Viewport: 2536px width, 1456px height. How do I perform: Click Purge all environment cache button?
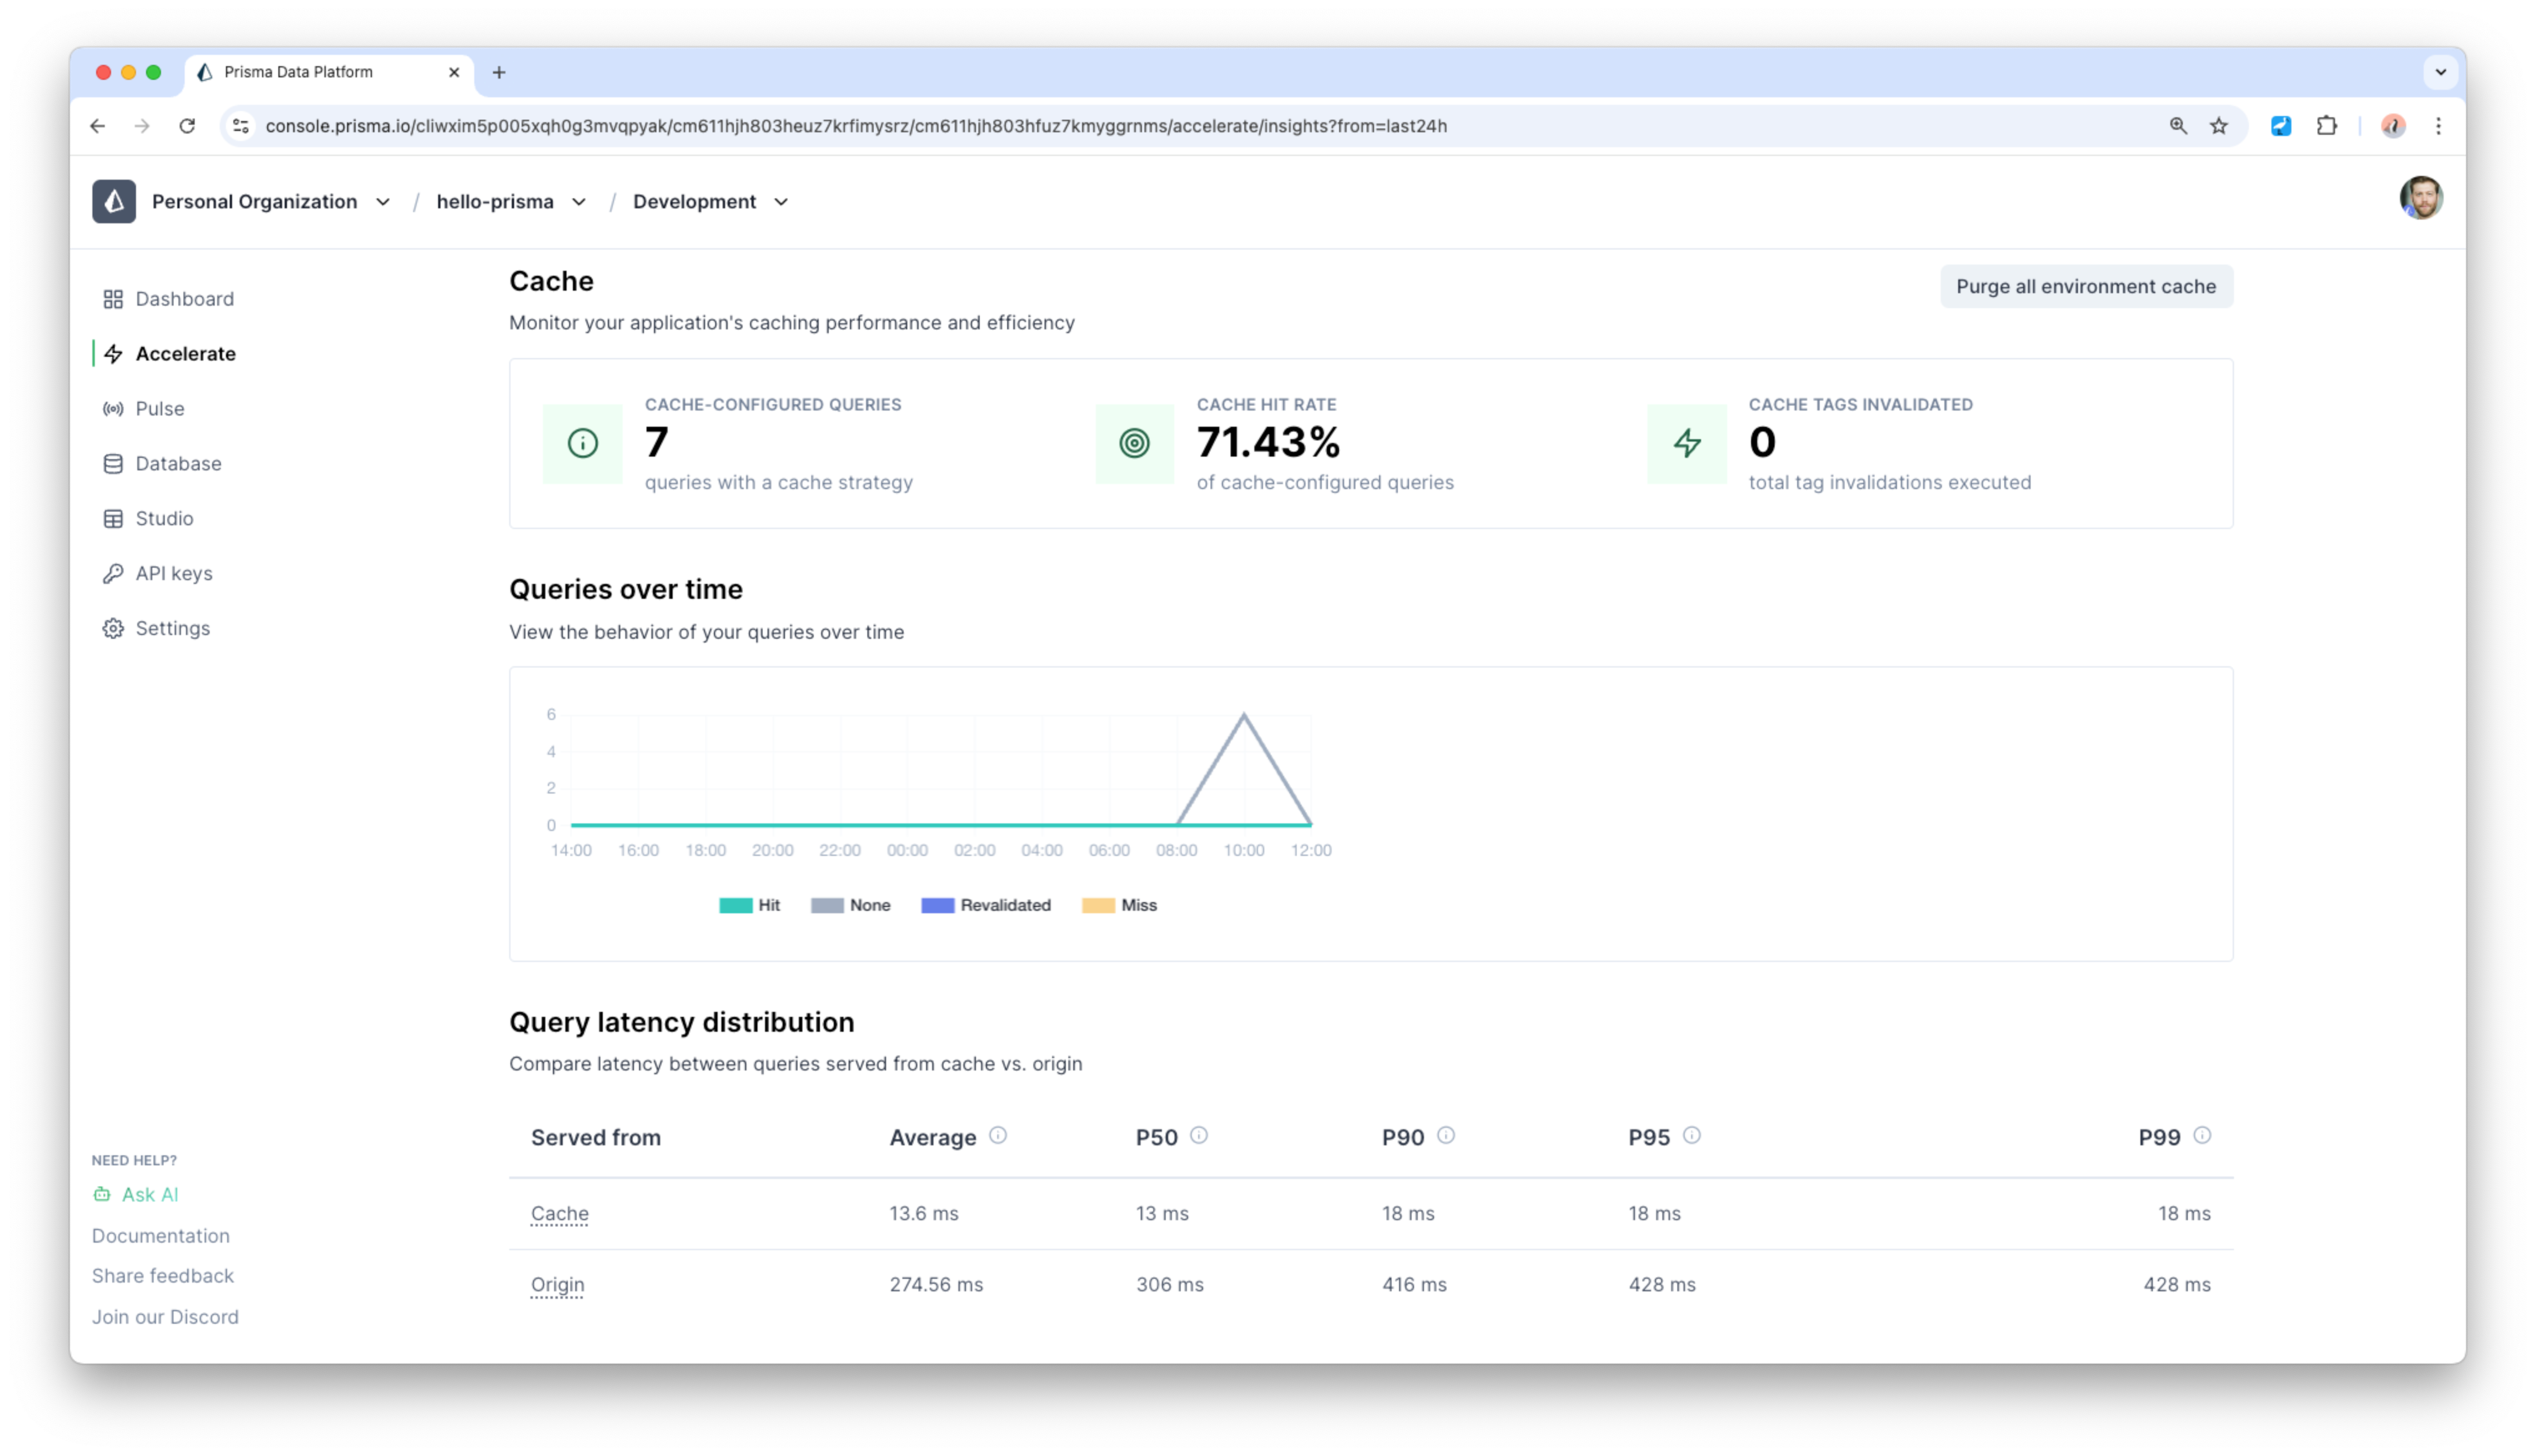click(x=2085, y=286)
